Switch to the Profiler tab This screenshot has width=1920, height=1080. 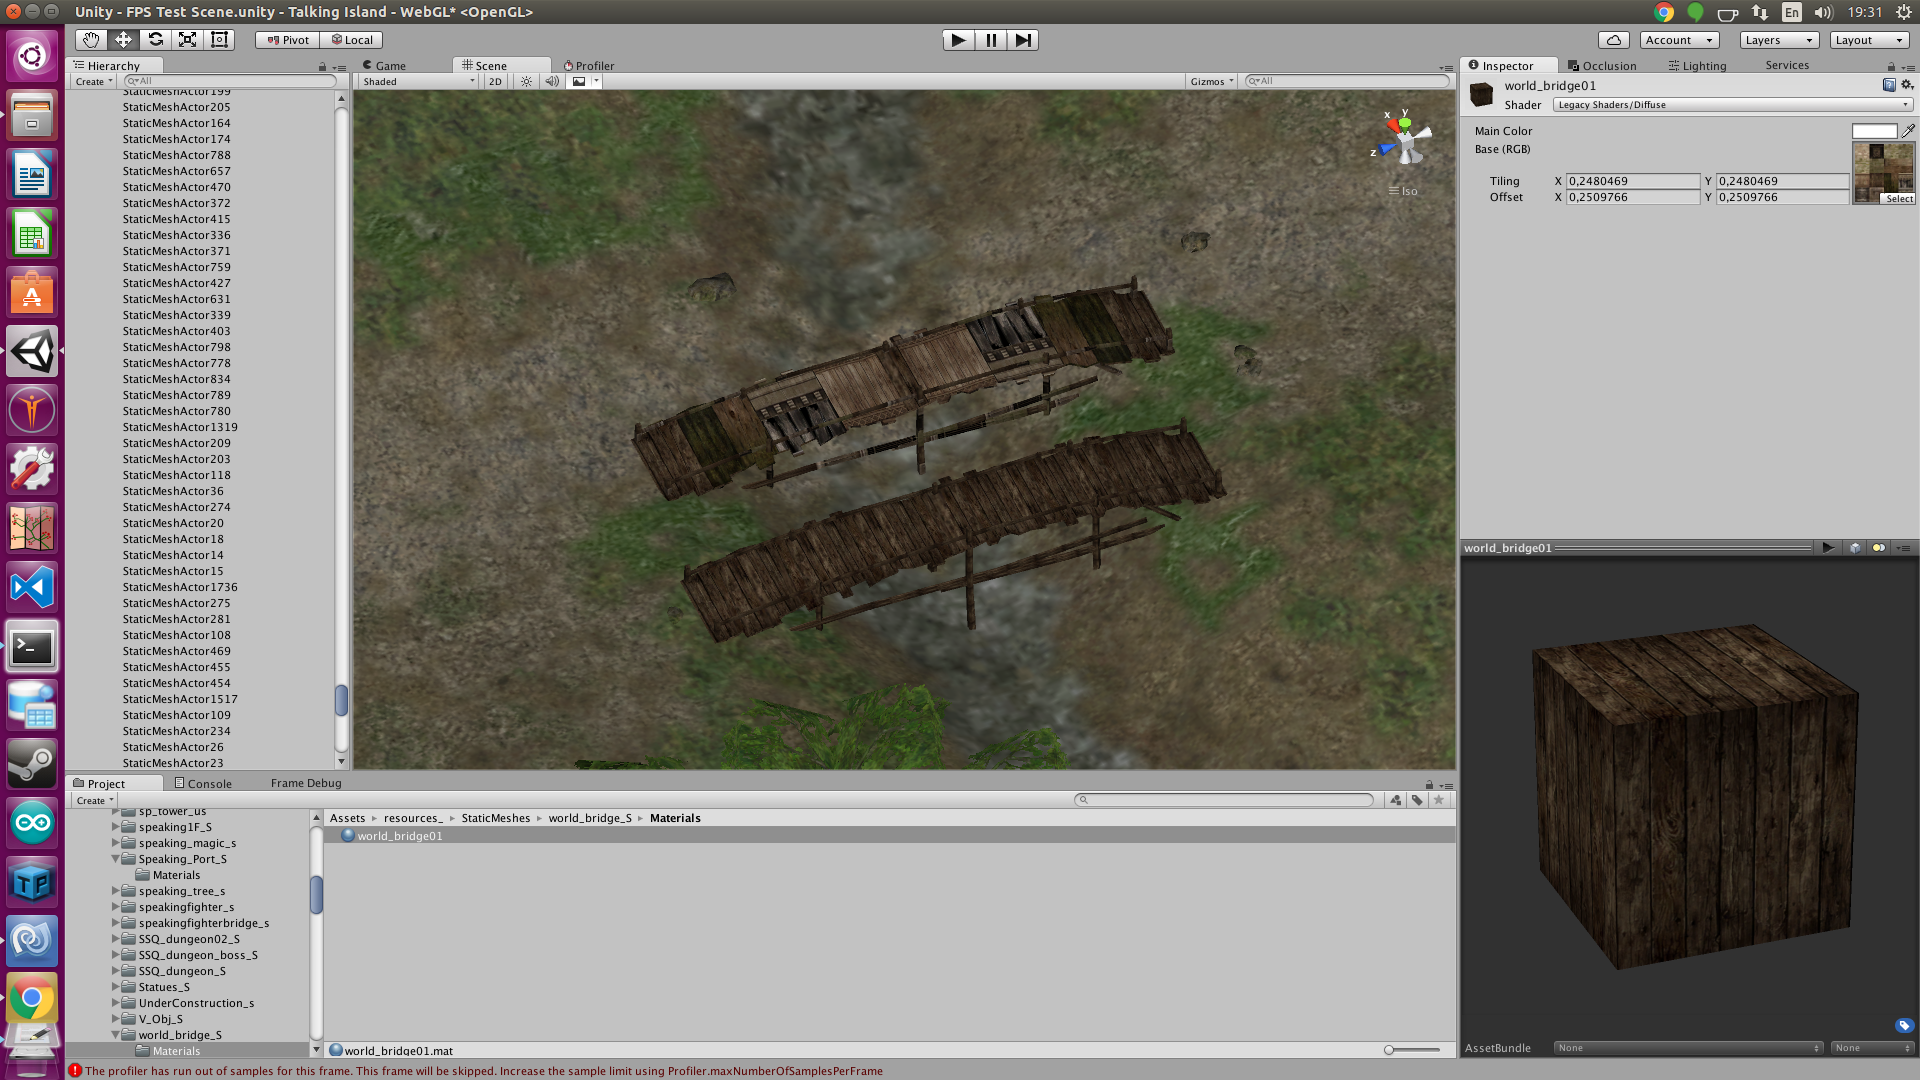(589, 66)
